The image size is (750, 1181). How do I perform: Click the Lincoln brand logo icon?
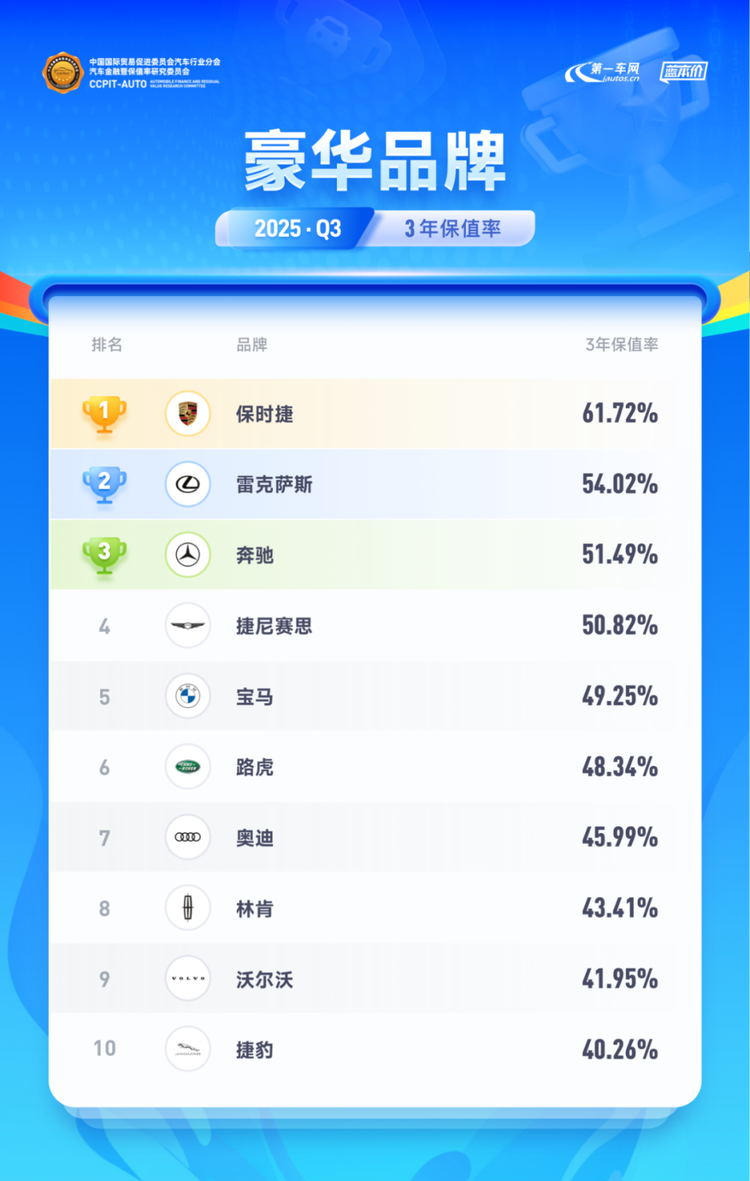coord(187,909)
